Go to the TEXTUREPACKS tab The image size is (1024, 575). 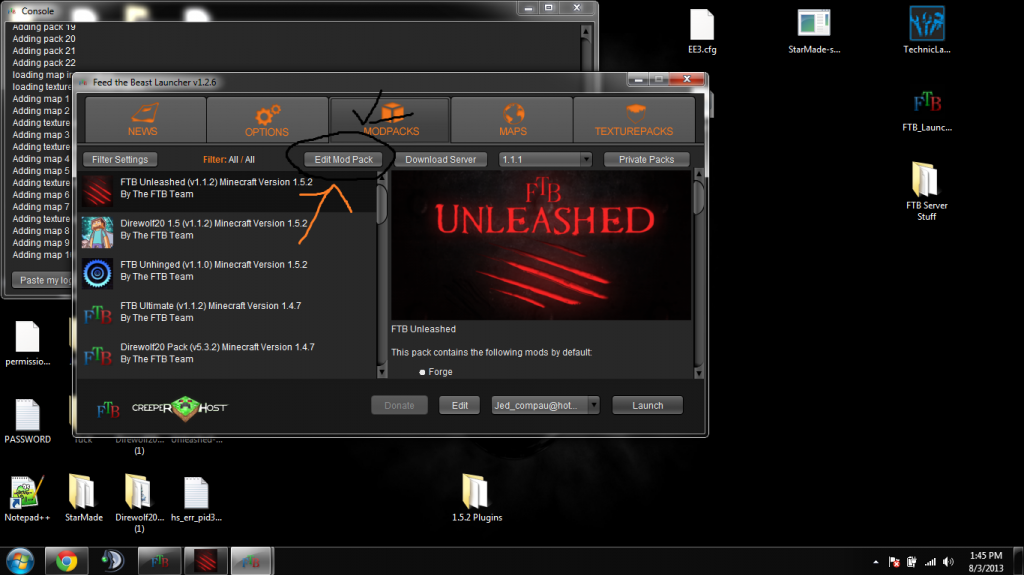coord(633,120)
